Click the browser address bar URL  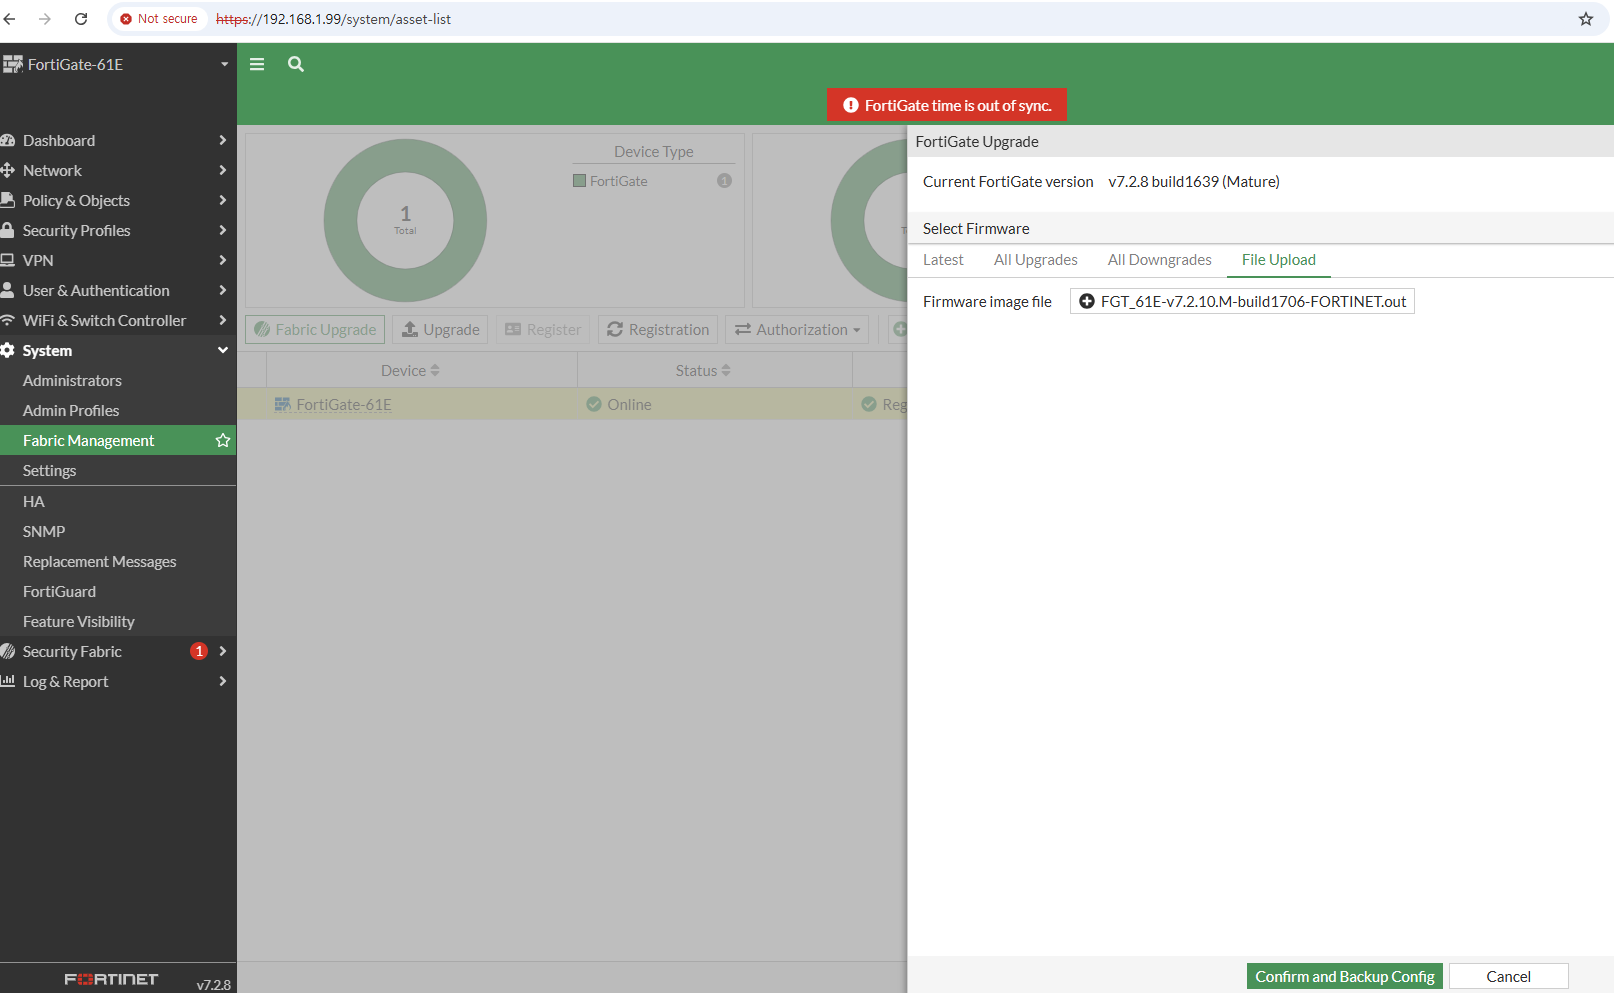click(x=333, y=19)
